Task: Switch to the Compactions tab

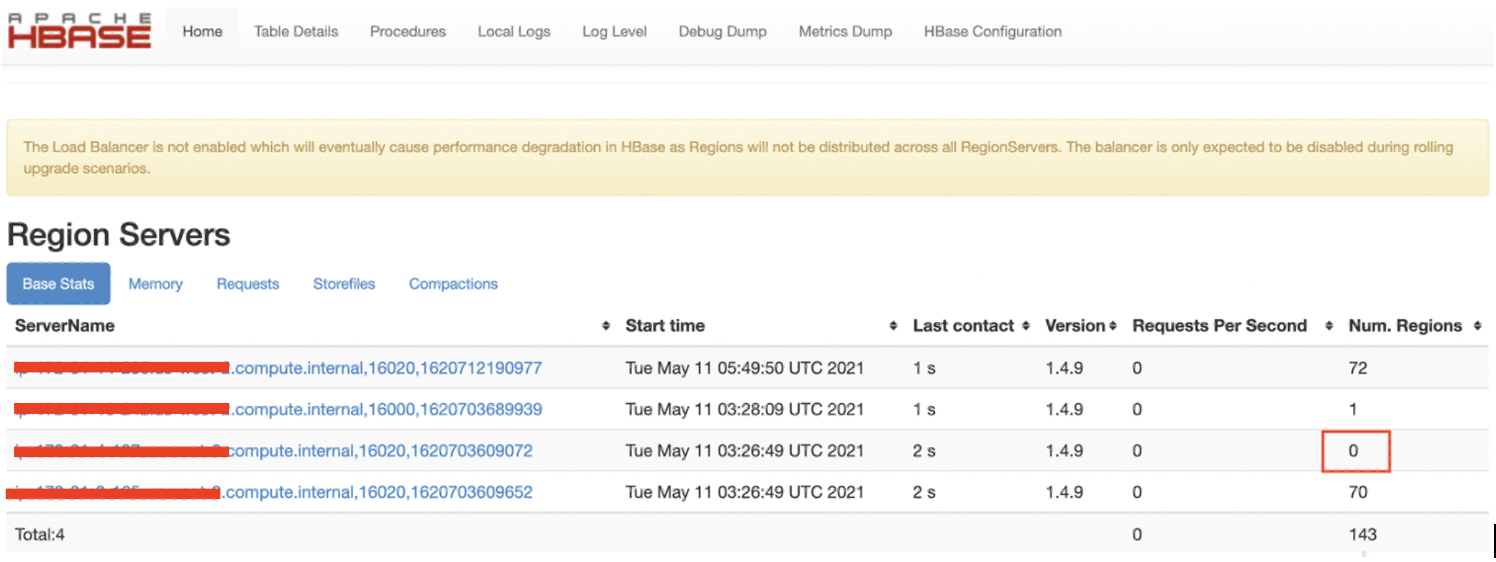Action: (453, 284)
